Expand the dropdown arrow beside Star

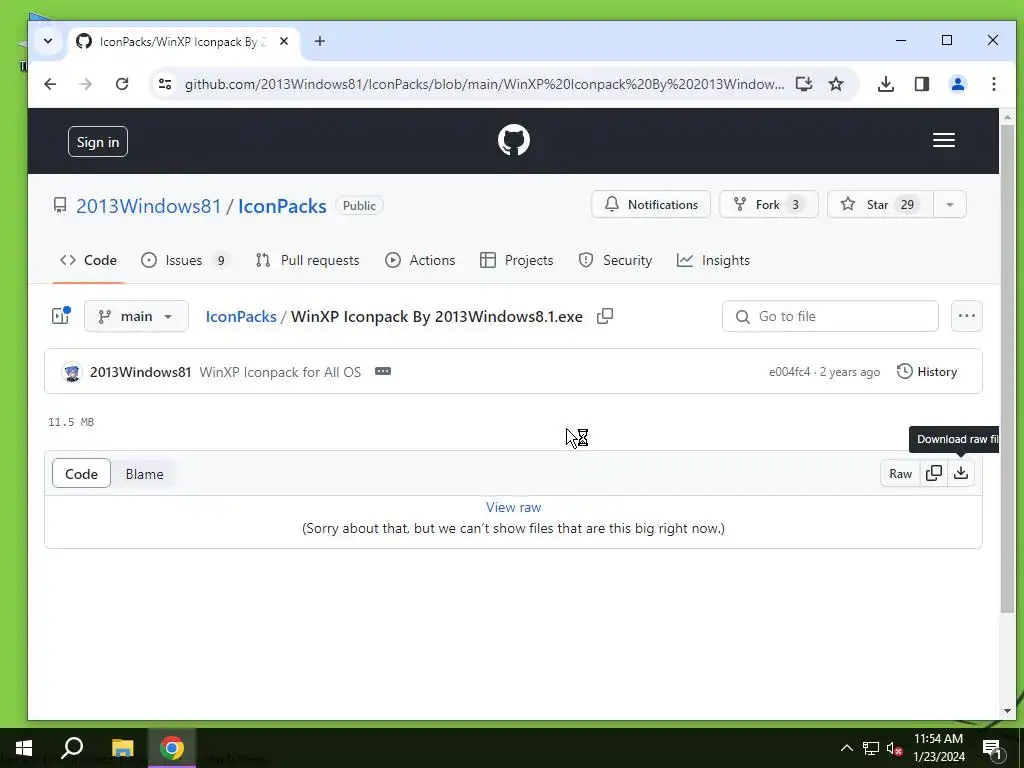950,204
